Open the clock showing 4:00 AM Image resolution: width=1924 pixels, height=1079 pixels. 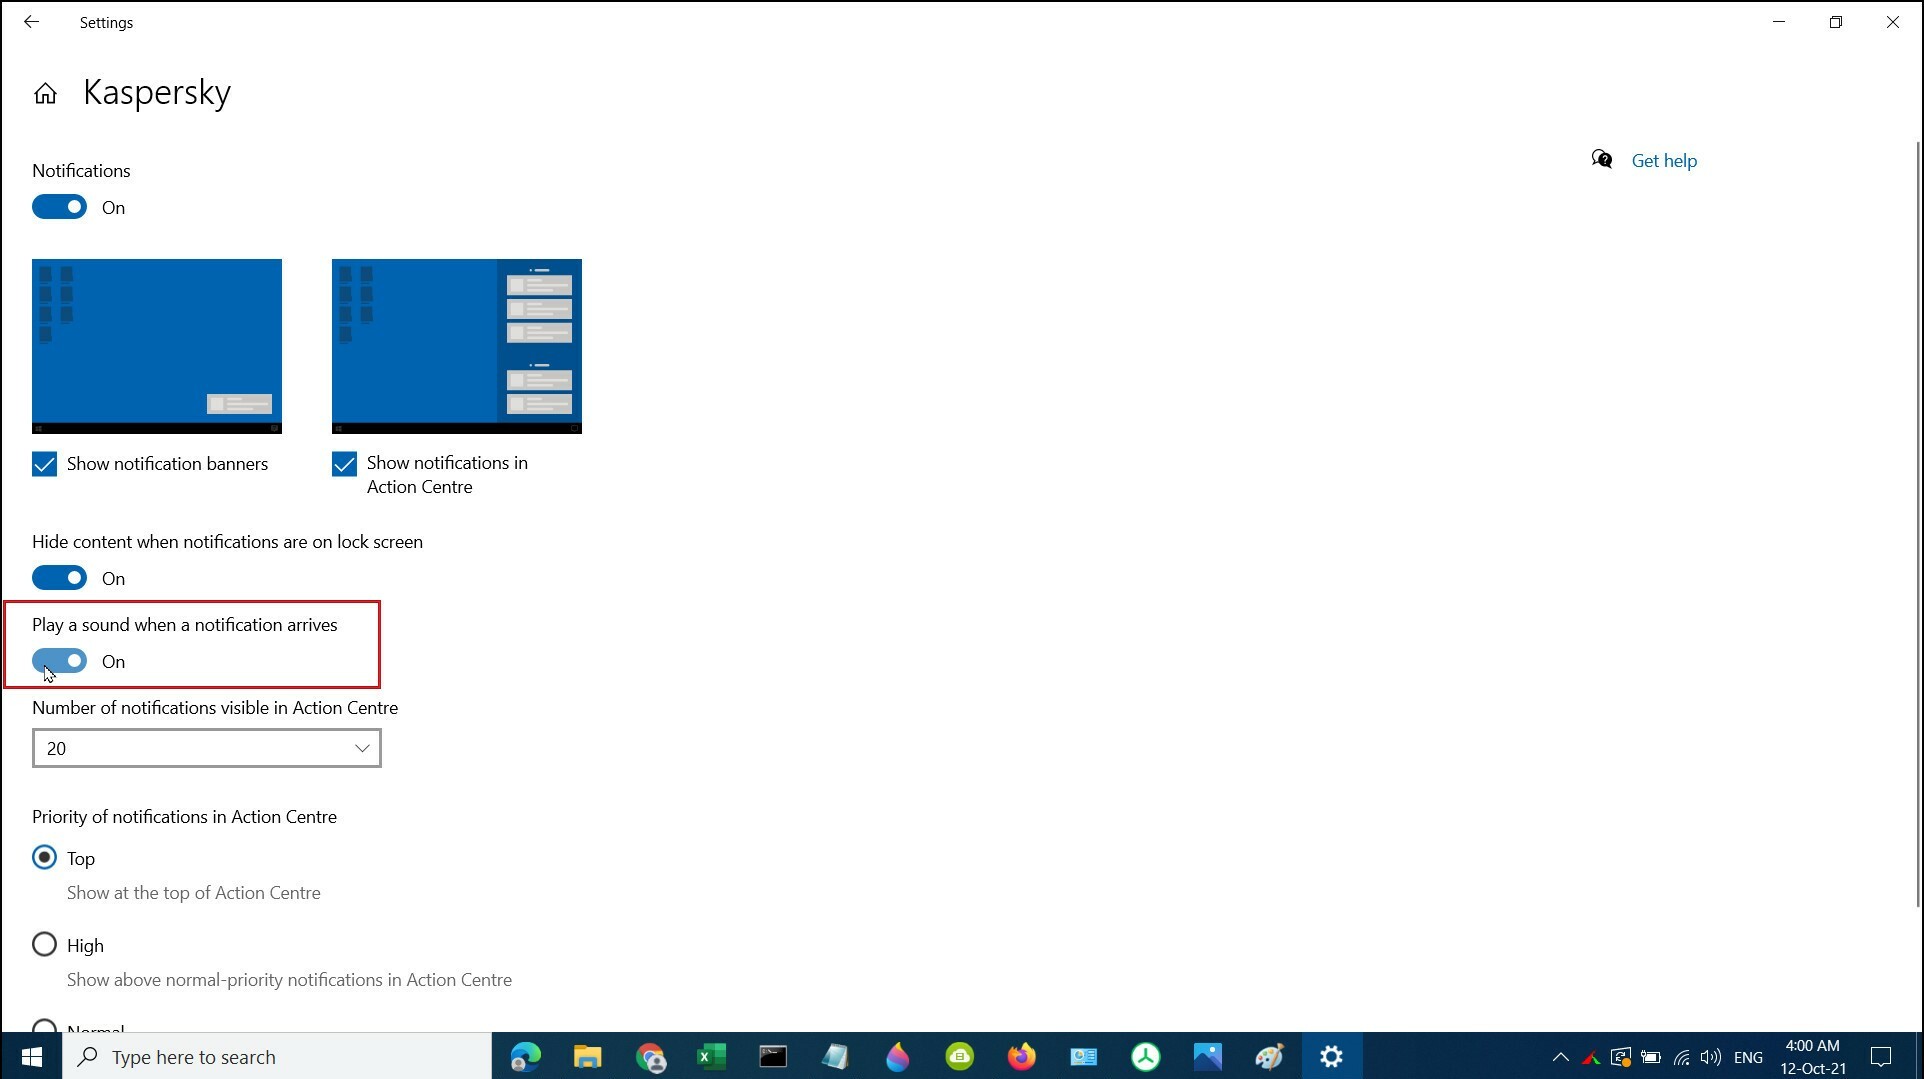[1812, 1057]
